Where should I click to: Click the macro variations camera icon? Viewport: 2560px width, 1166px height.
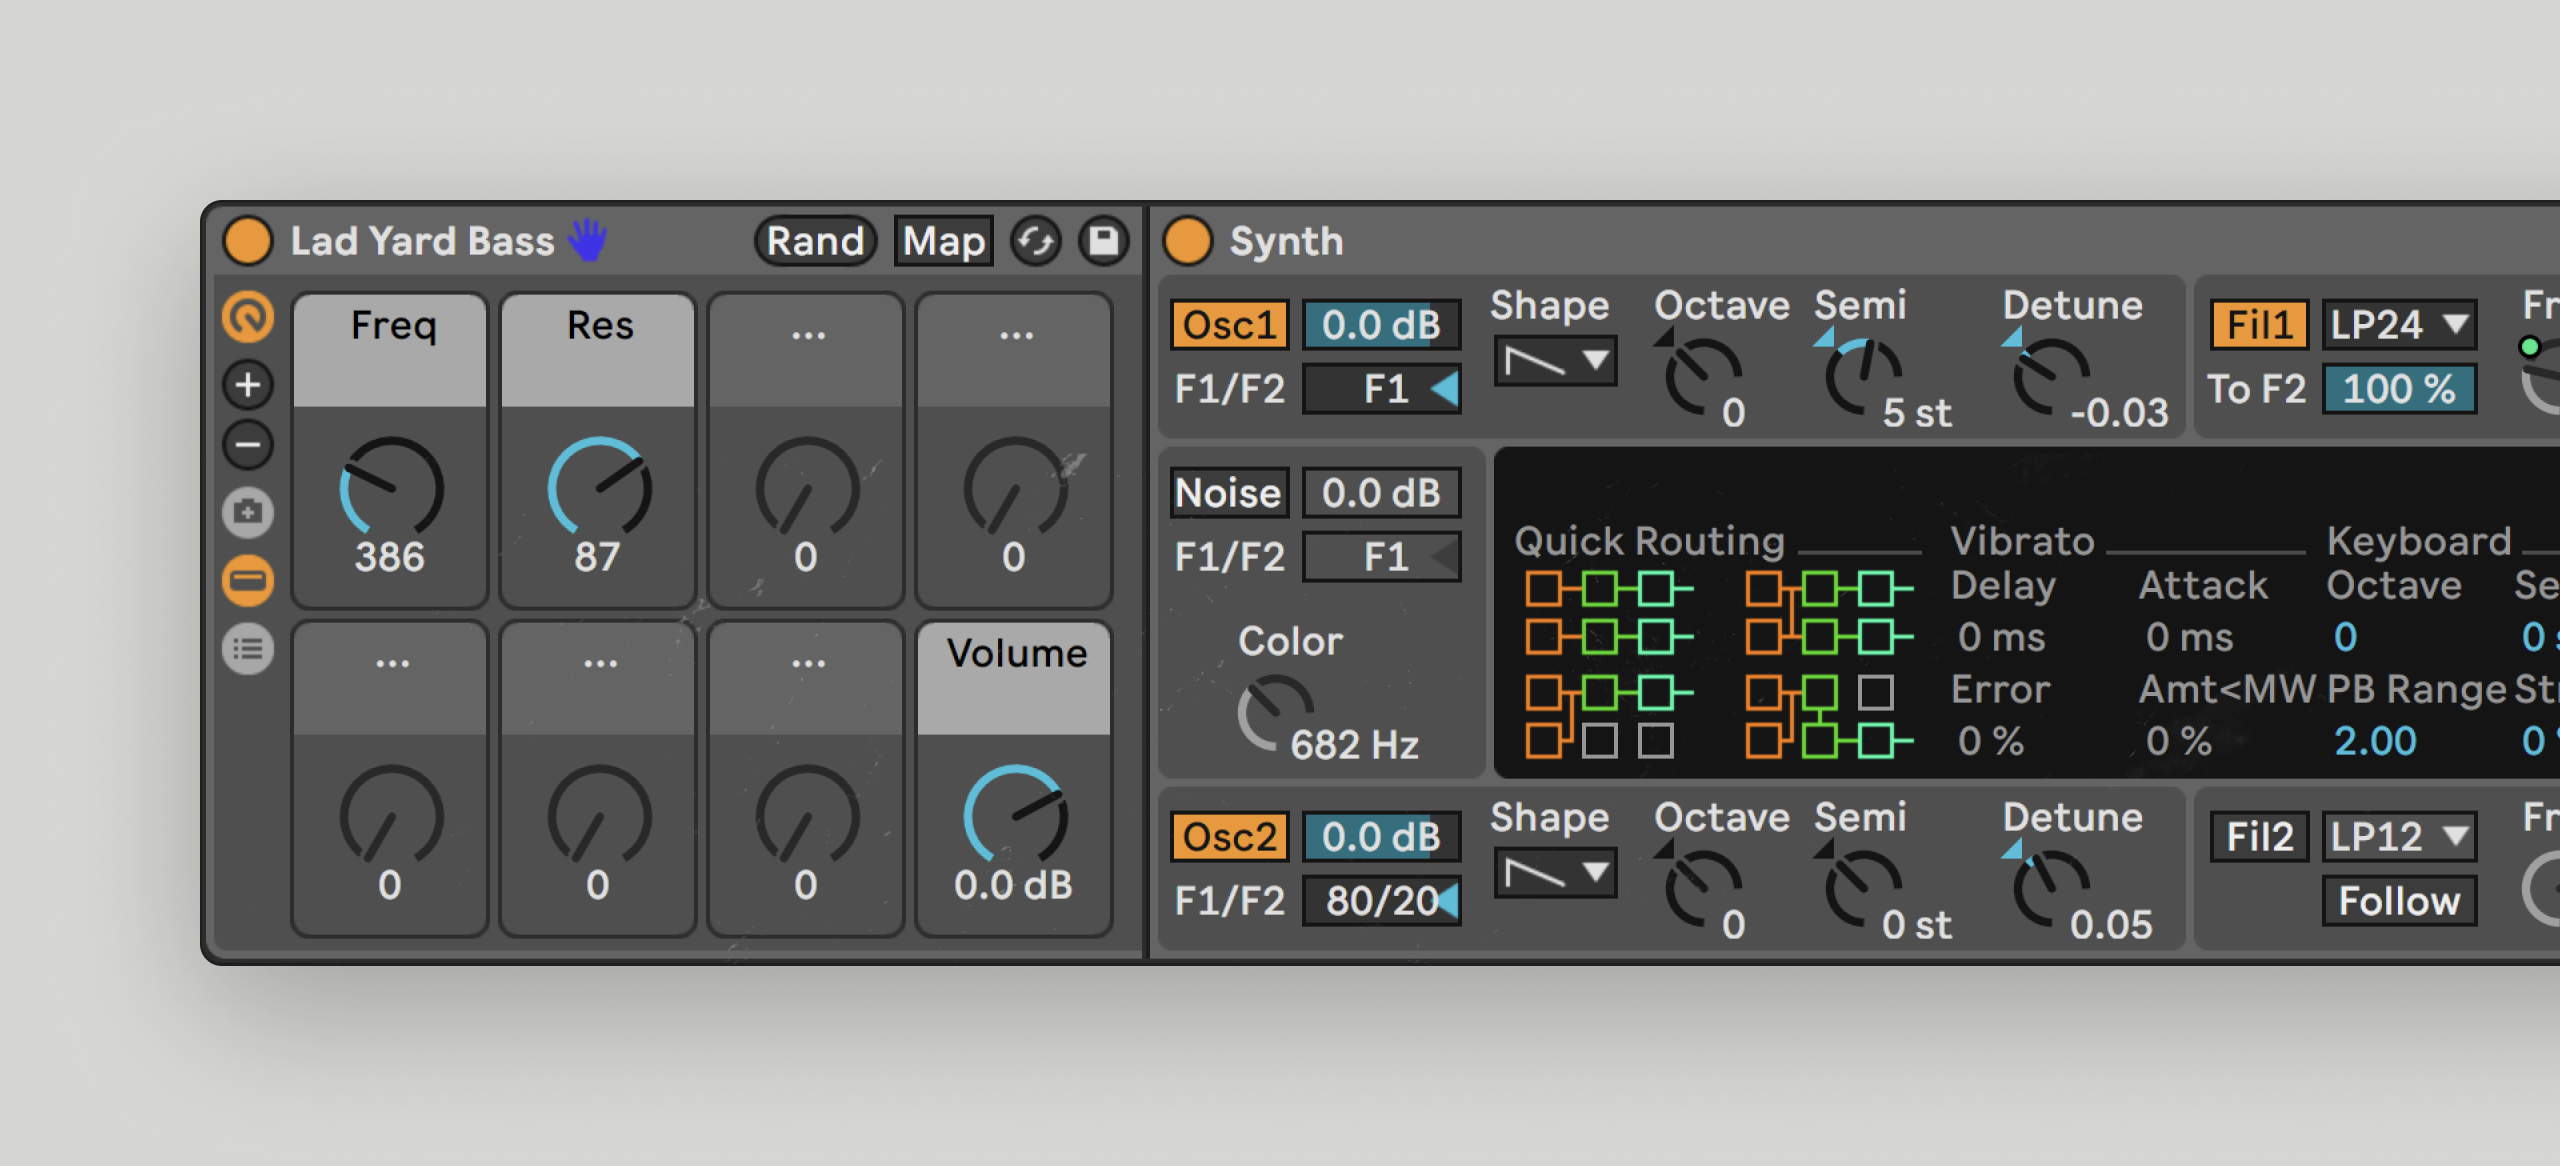point(248,513)
